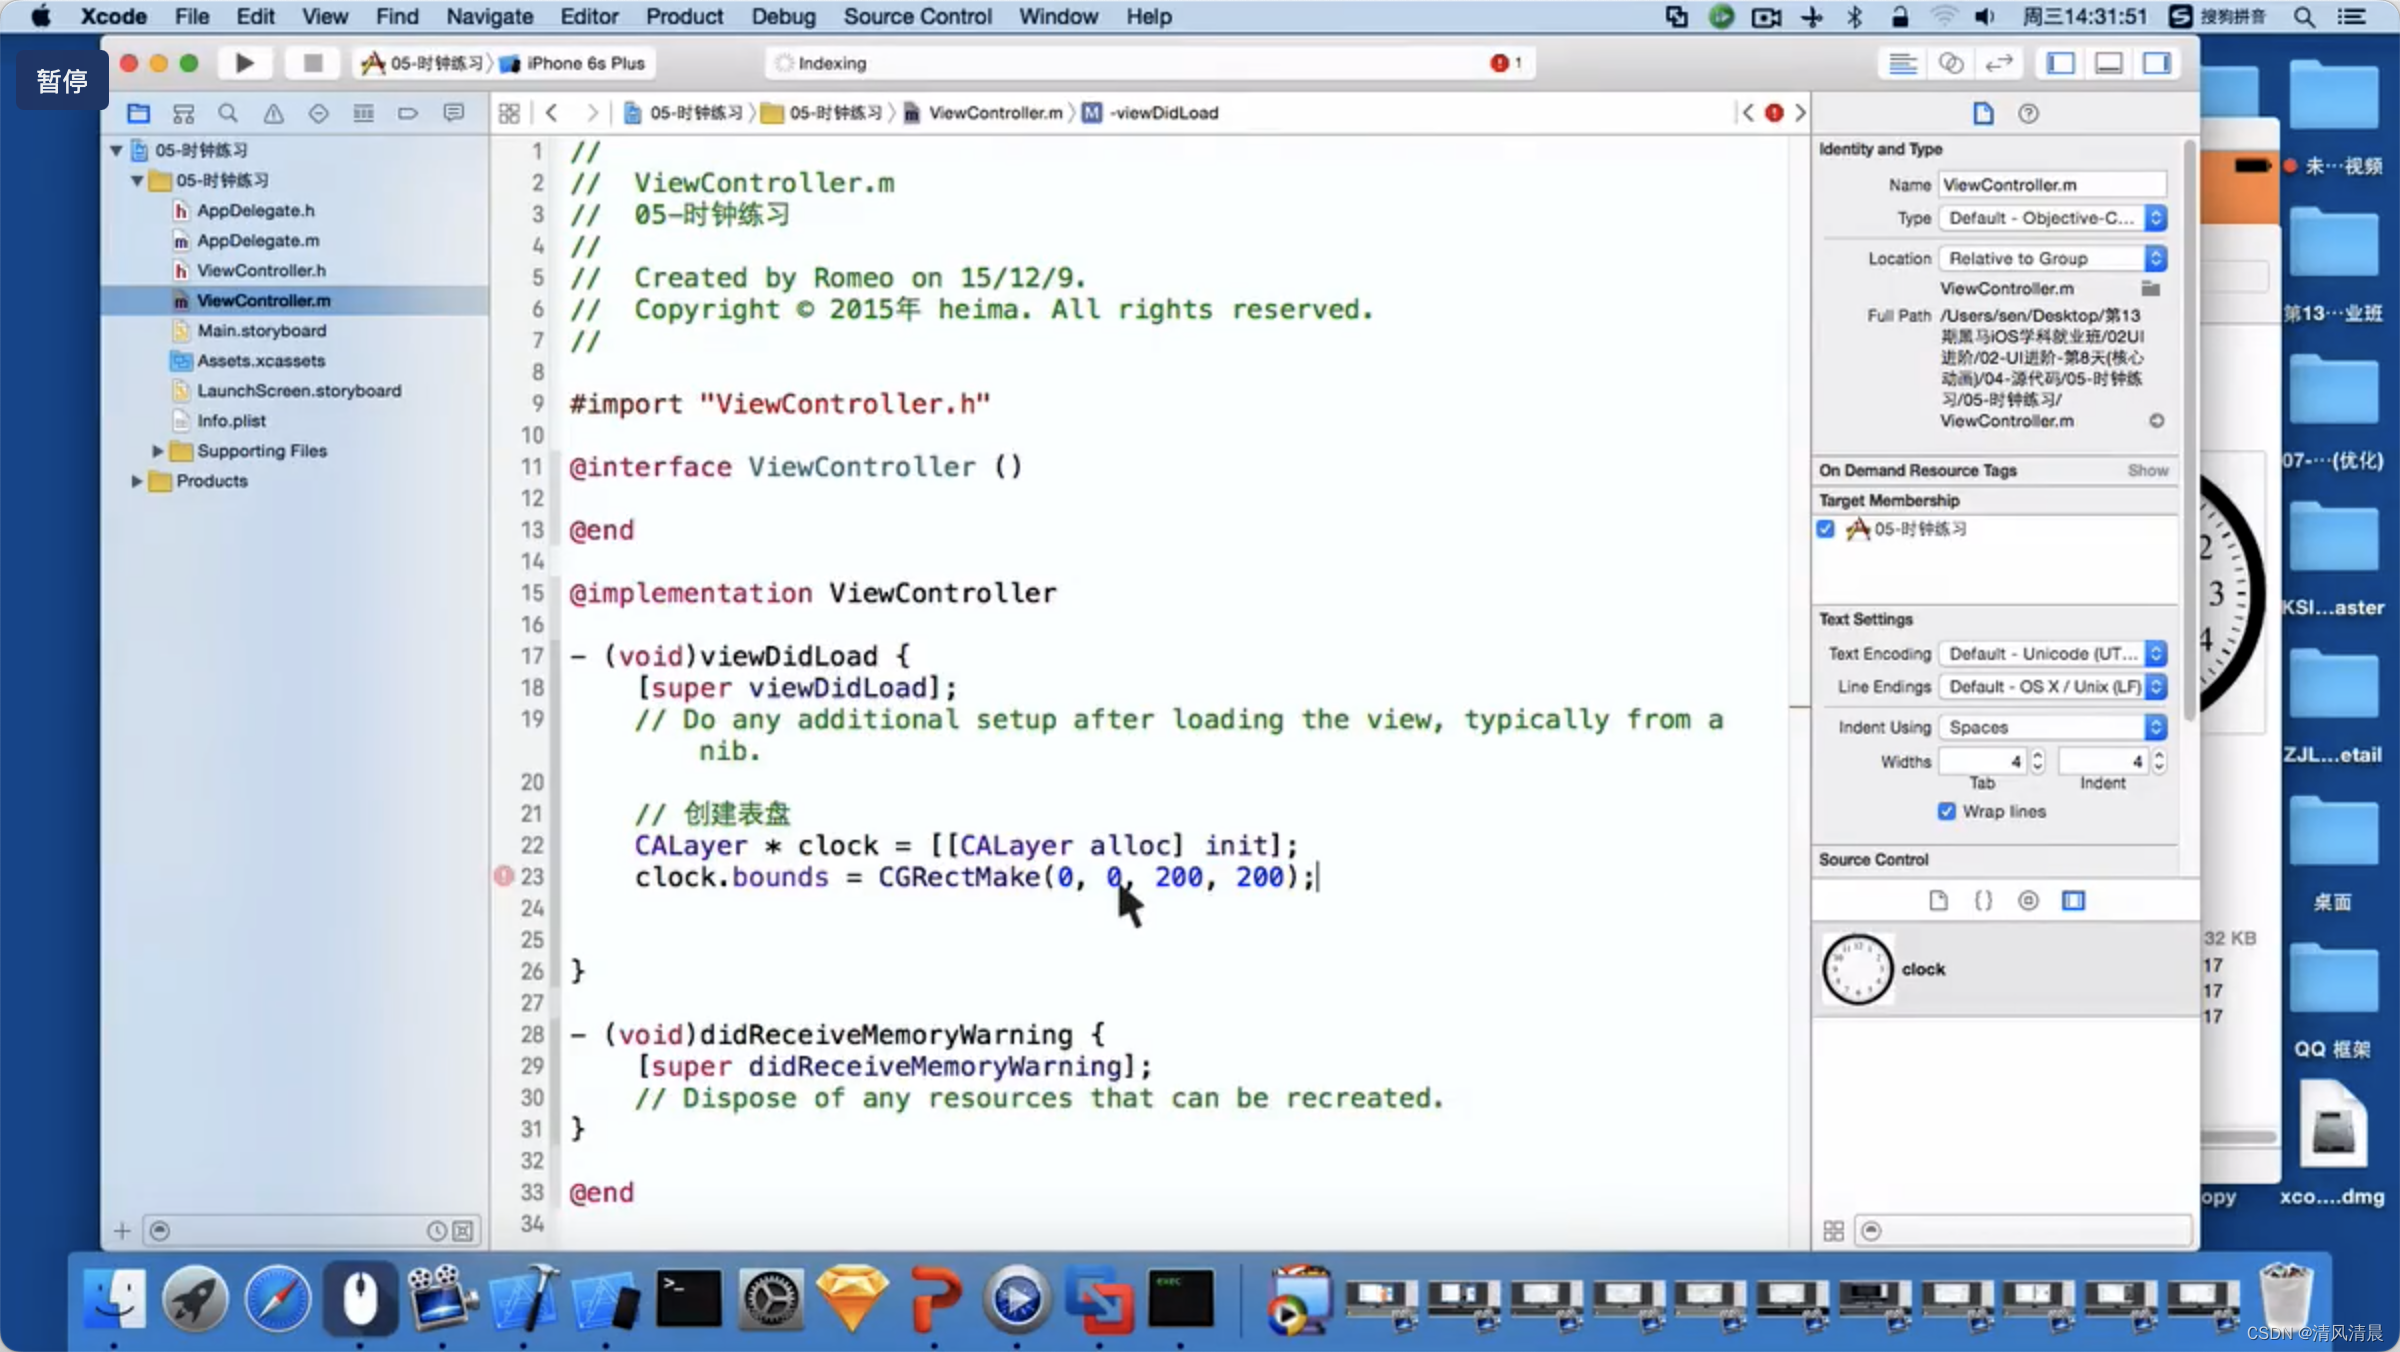The width and height of the screenshot is (2400, 1352).
Task: Enable Wrap lines text setting checkbox
Action: pos(1950,811)
